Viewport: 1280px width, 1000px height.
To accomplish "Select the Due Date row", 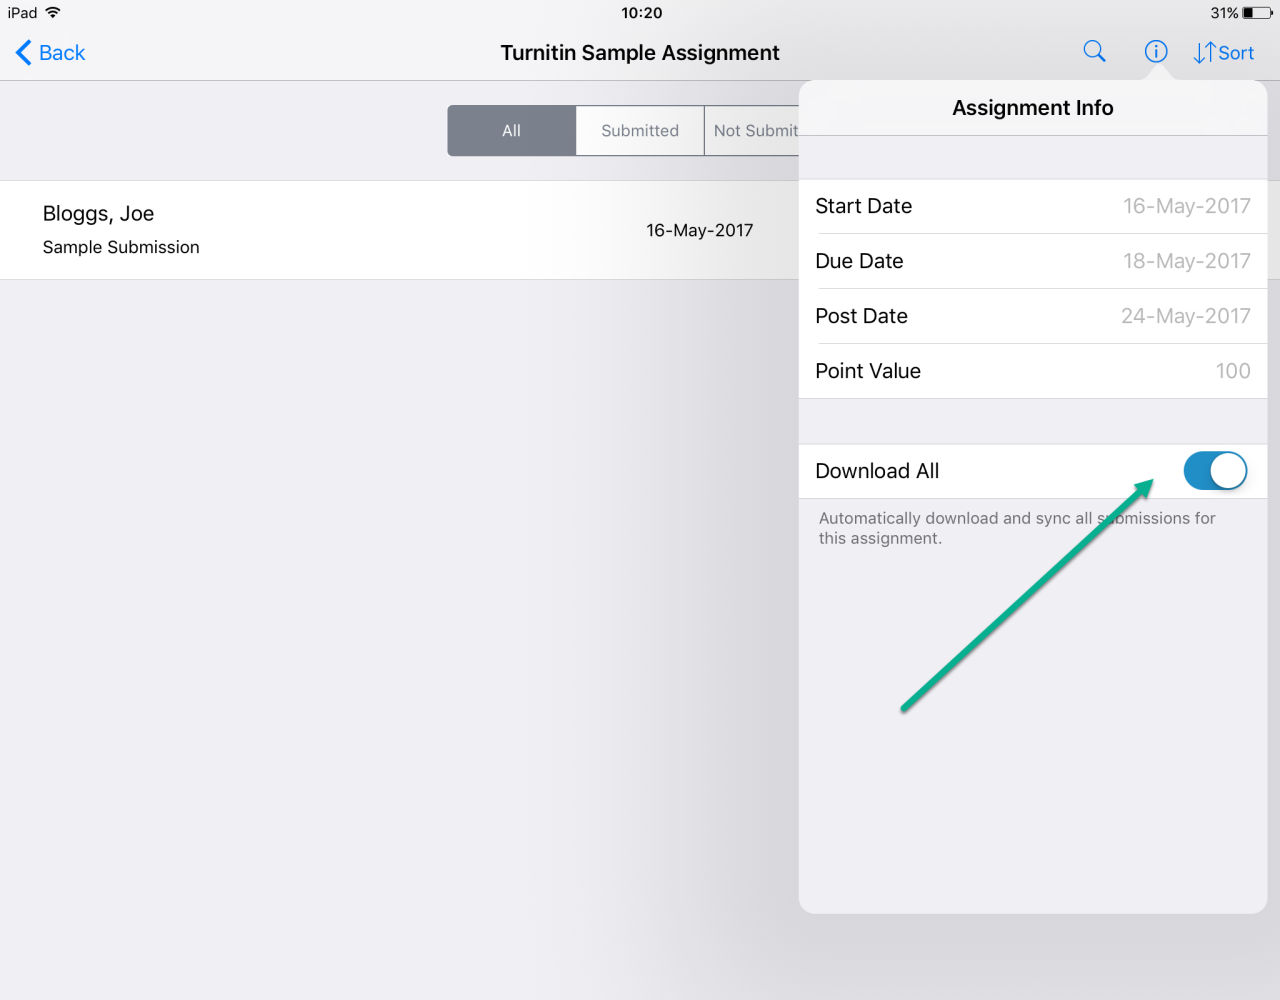I will (x=1032, y=261).
